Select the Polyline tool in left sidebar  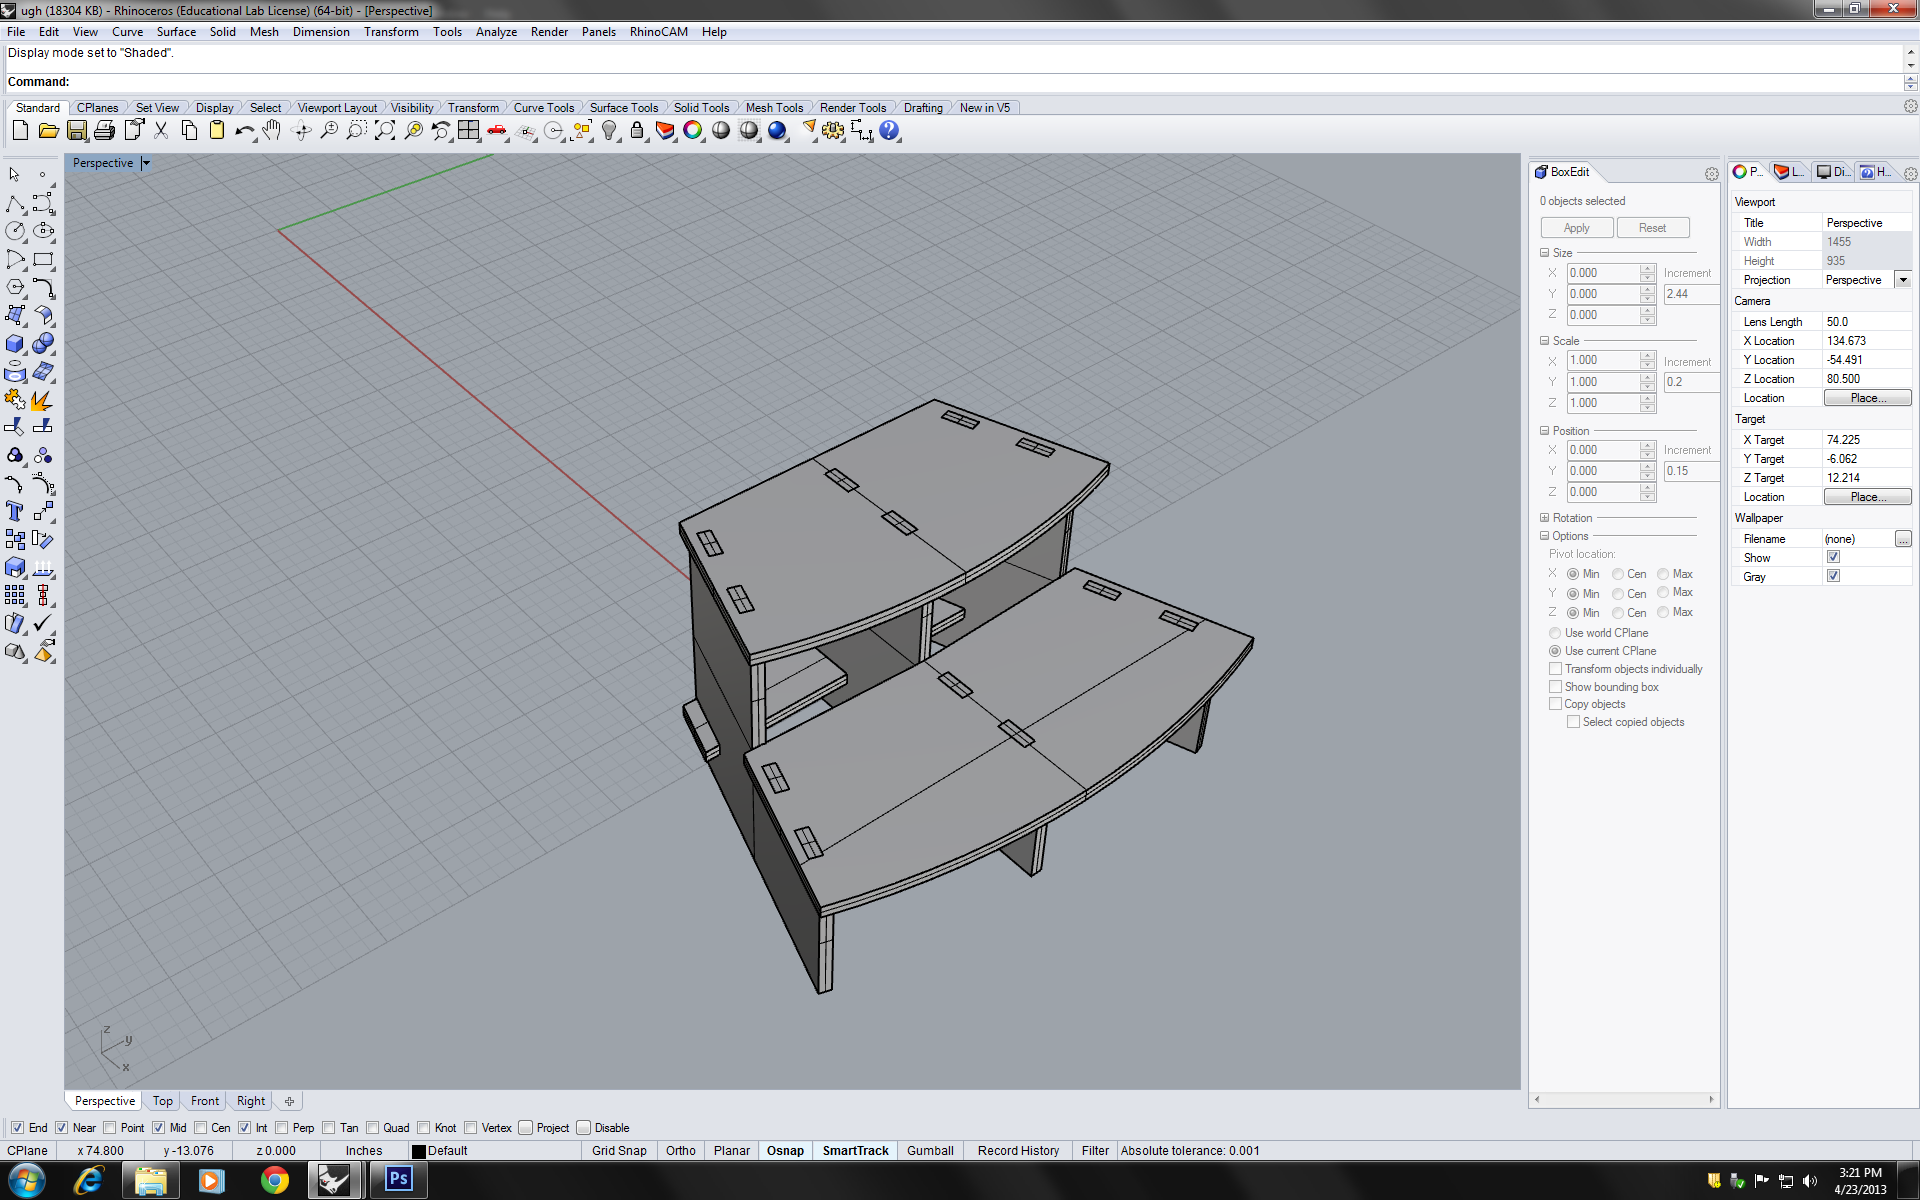15,203
